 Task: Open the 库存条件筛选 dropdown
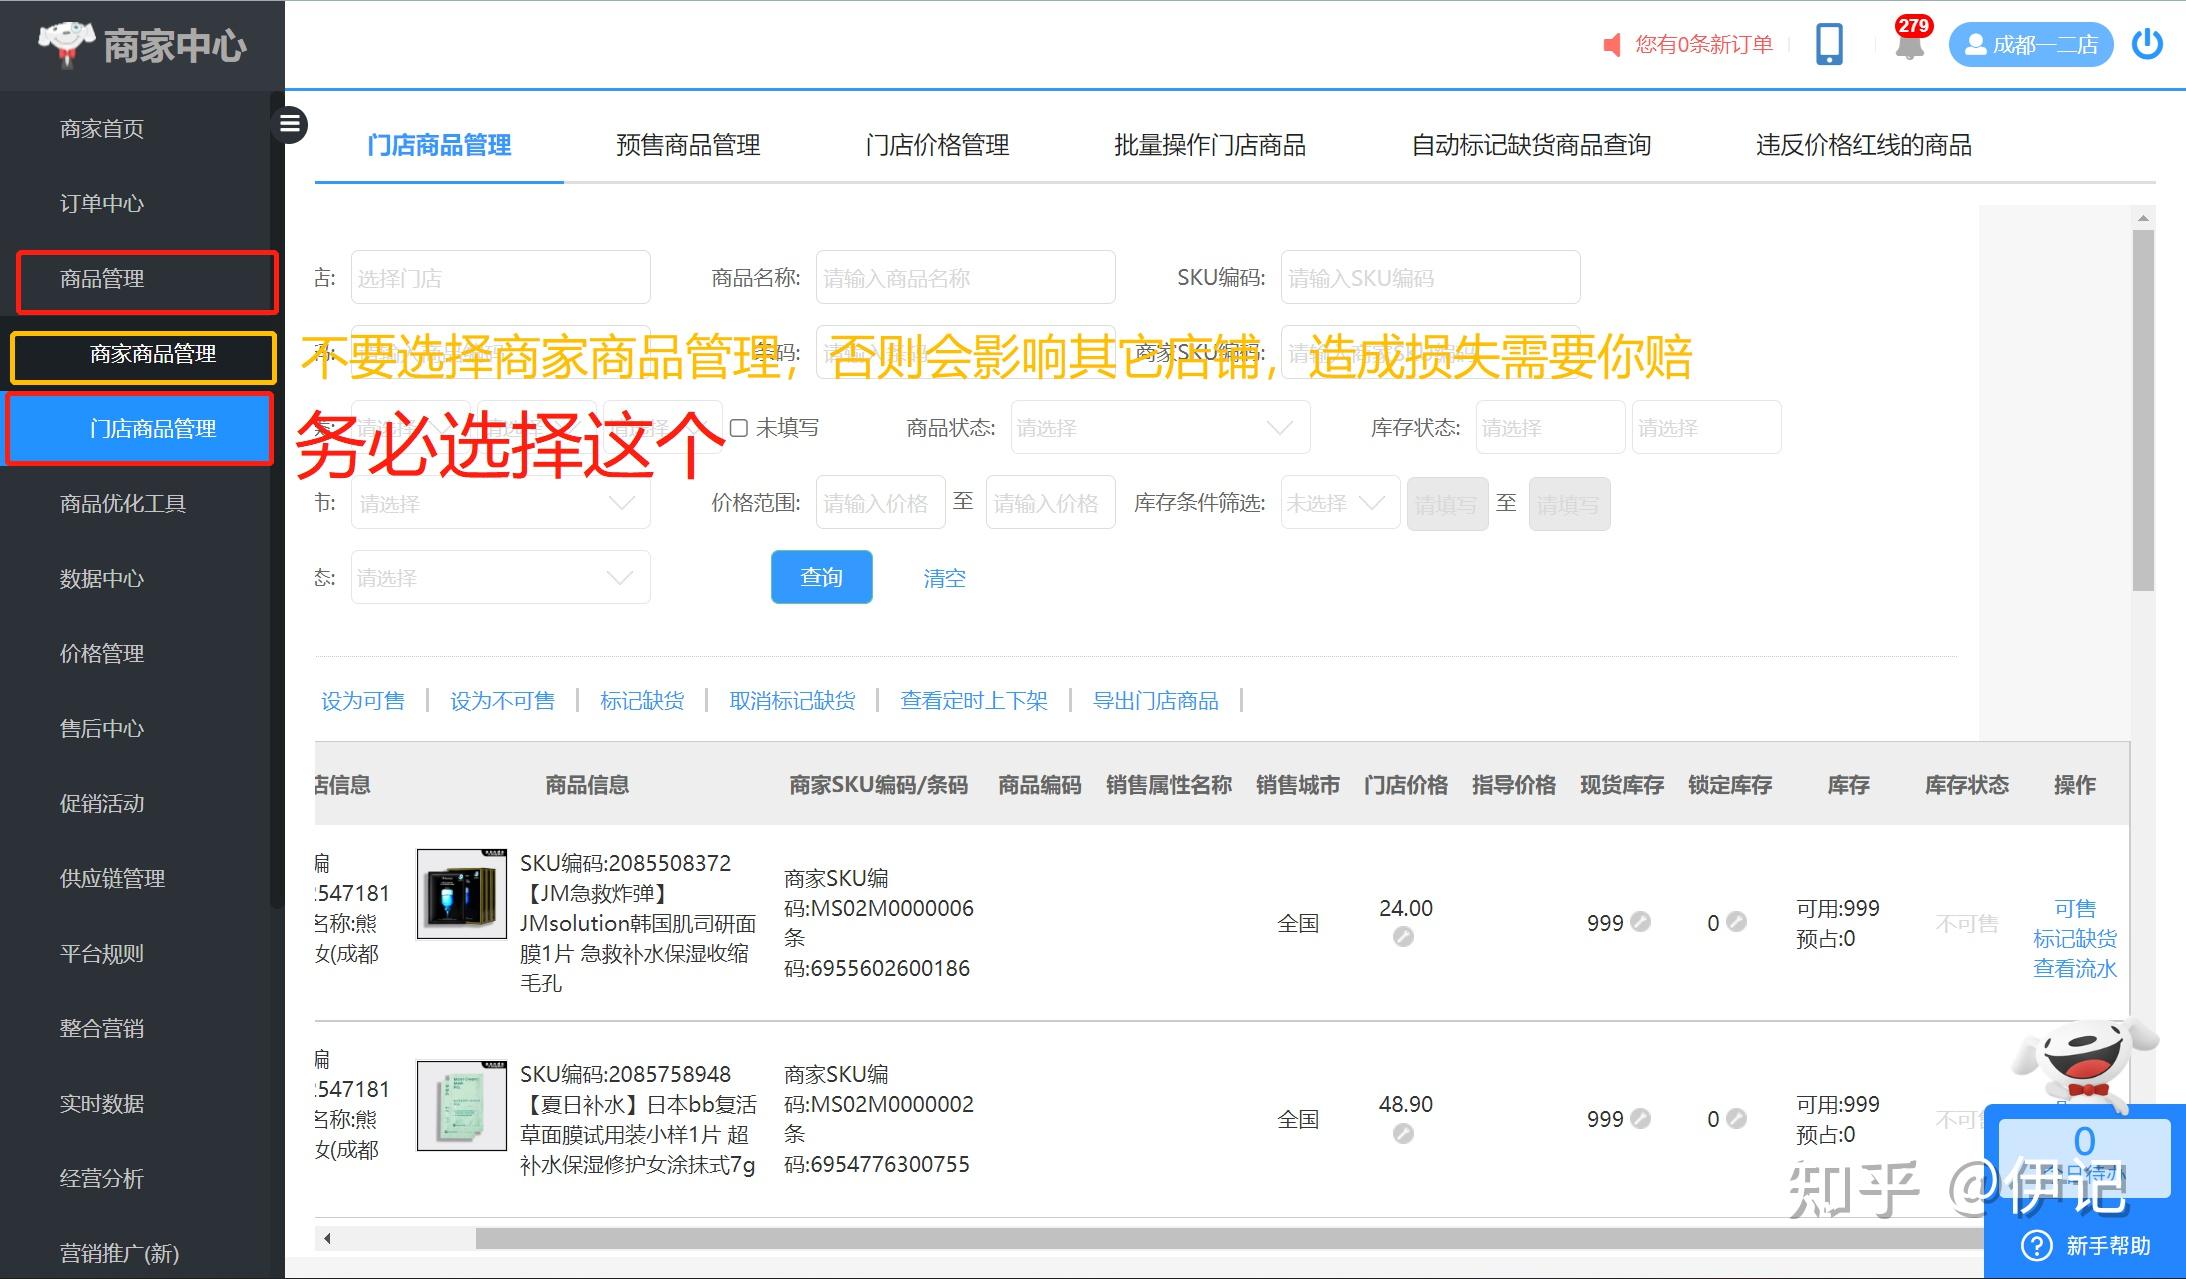pyautogui.click(x=1340, y=503)
